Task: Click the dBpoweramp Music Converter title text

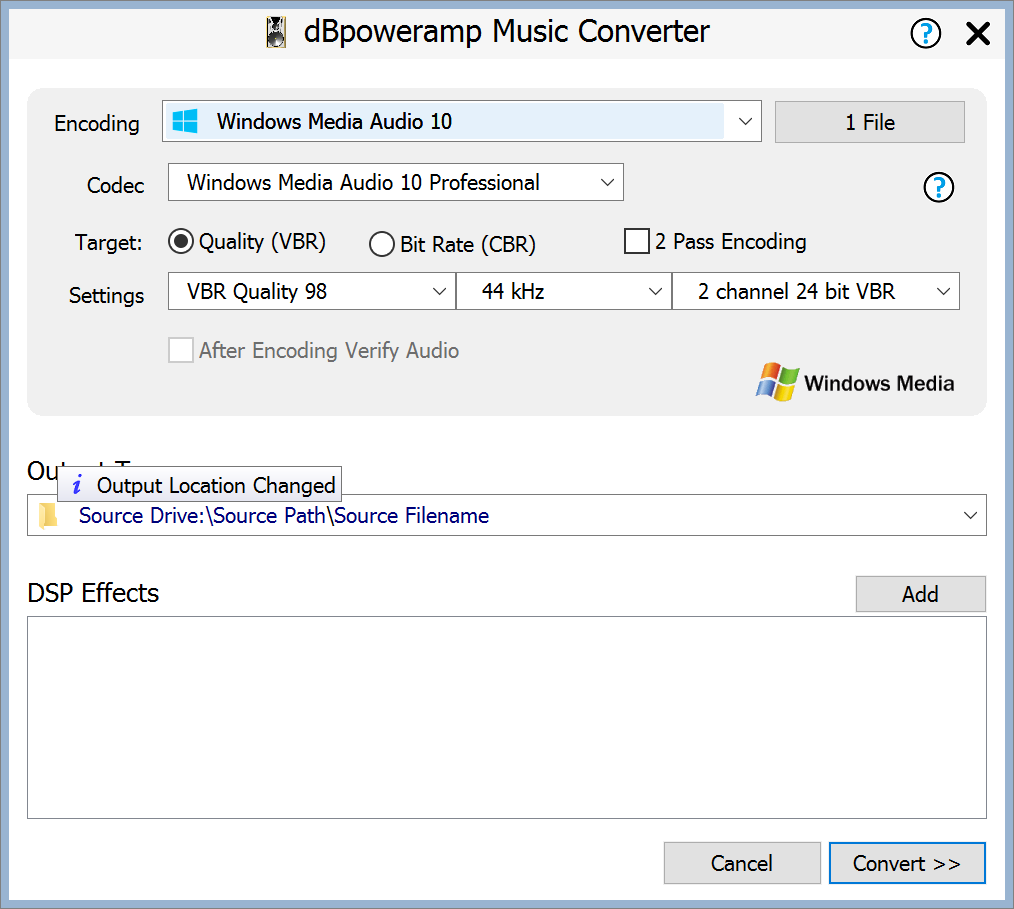Action: click(507, 32)
